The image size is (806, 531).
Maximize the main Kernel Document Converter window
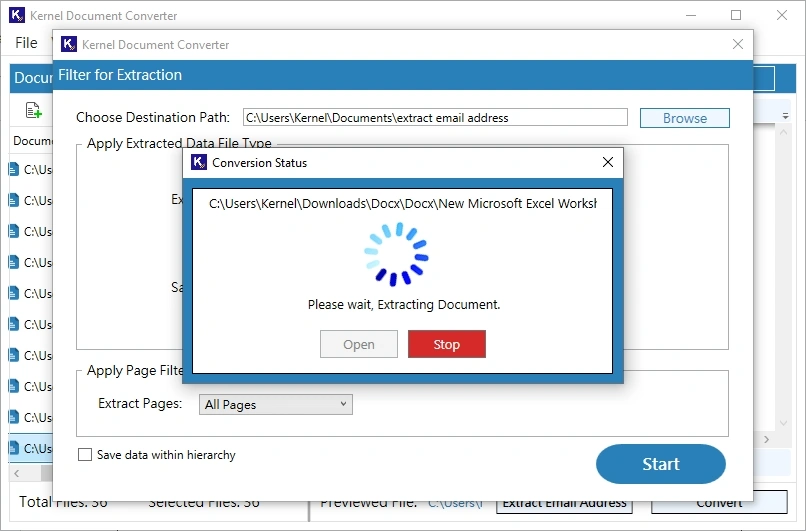click(736, 15)
